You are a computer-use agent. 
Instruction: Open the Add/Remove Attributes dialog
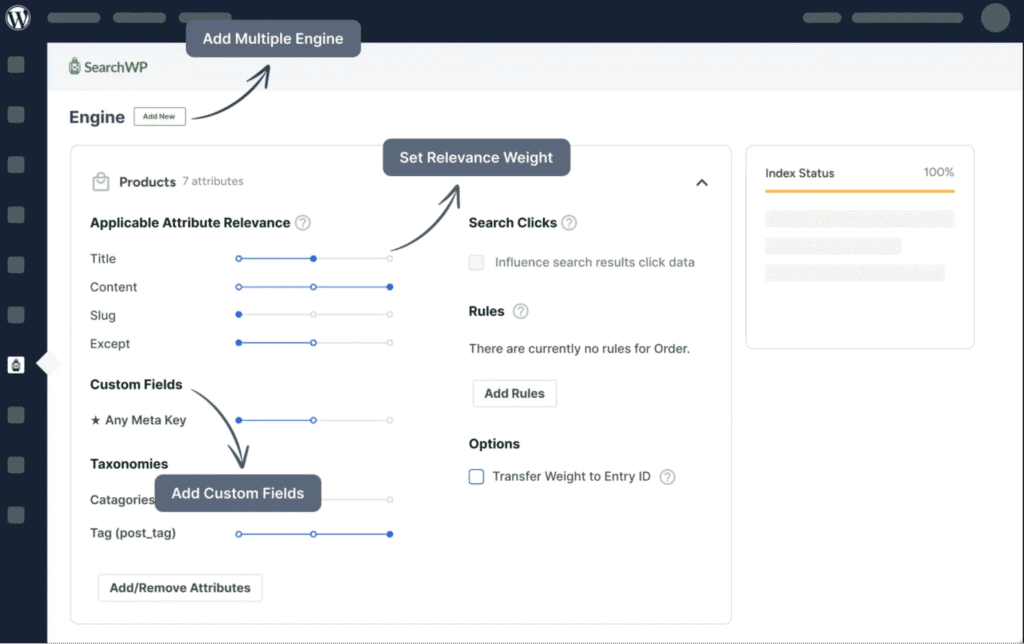coord(179,588)
